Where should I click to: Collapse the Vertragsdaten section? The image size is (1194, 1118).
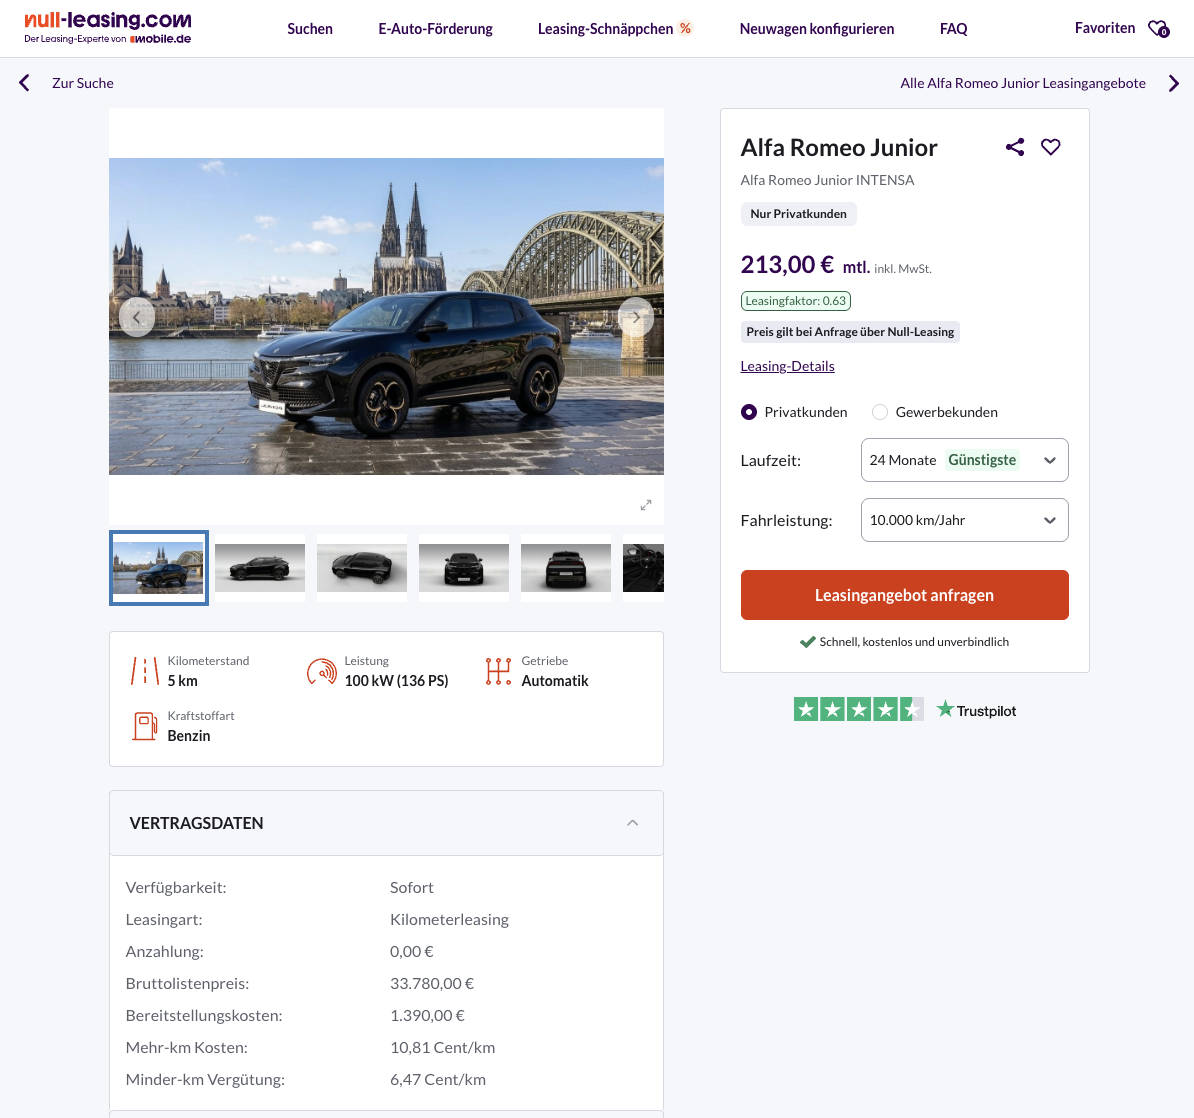[632, 823]
